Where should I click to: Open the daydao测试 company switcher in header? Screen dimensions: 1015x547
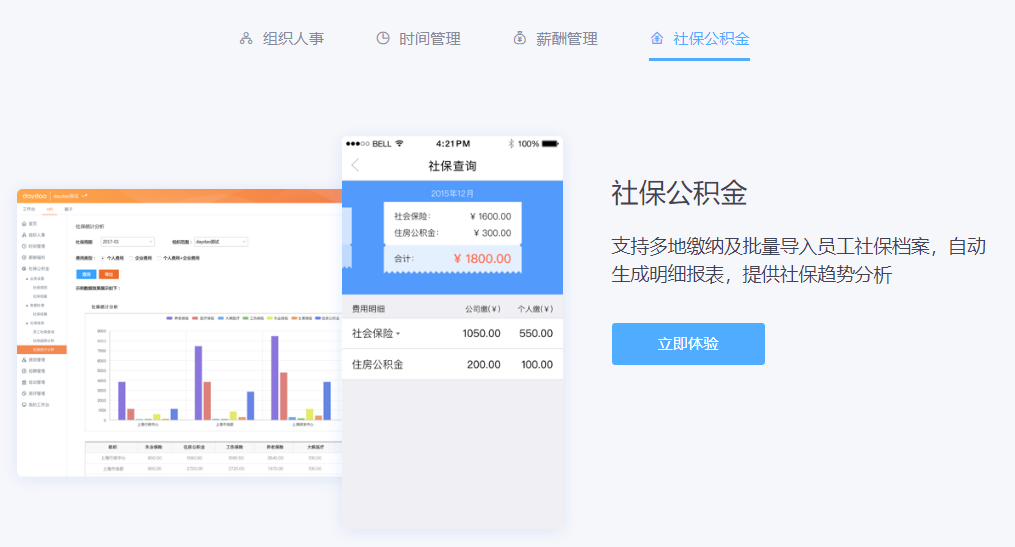(x=70, y=196)
